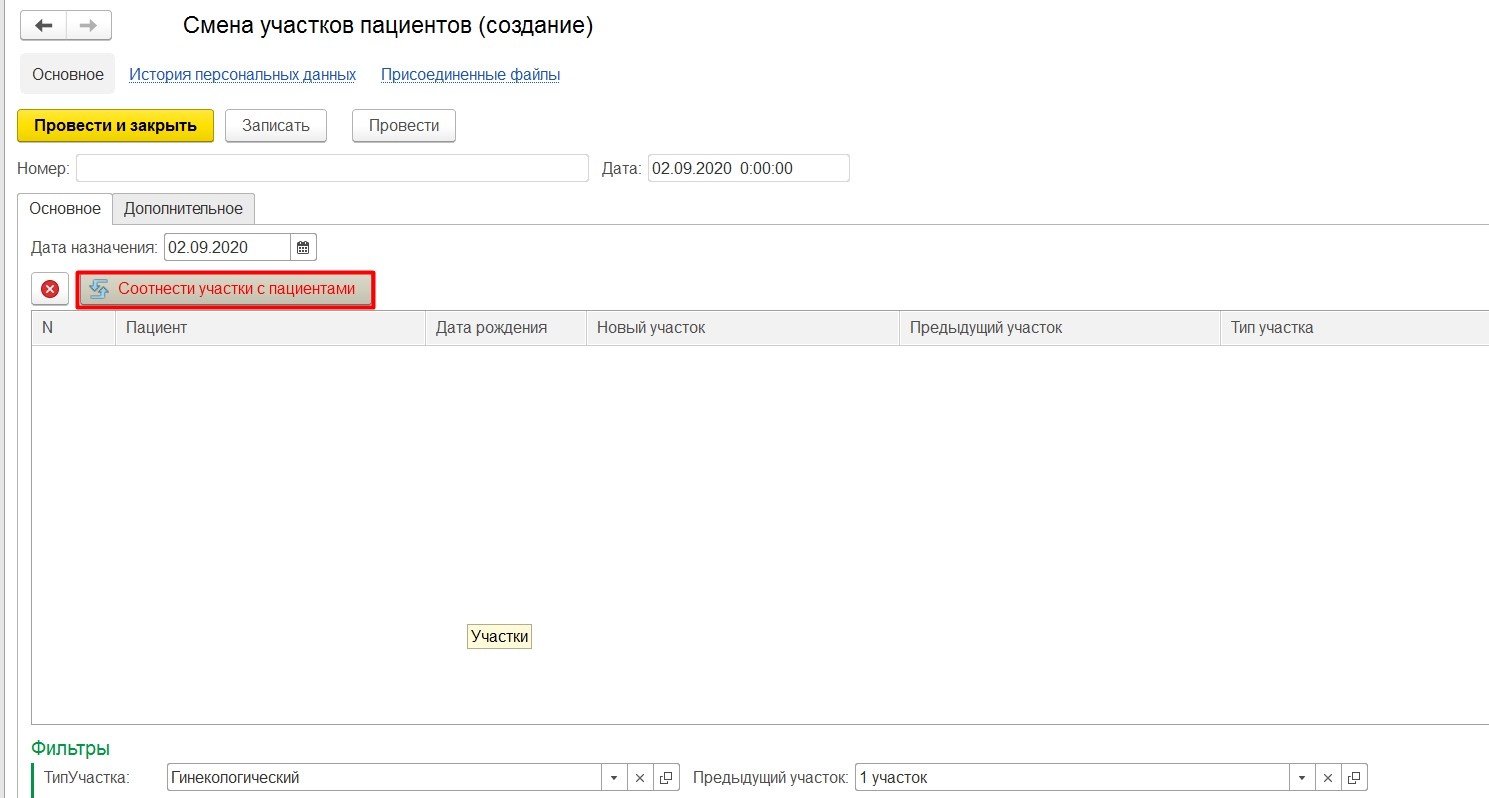Click the Пациент column header
The height and width of the screenshot is (798, 1489).
(270, 328)
